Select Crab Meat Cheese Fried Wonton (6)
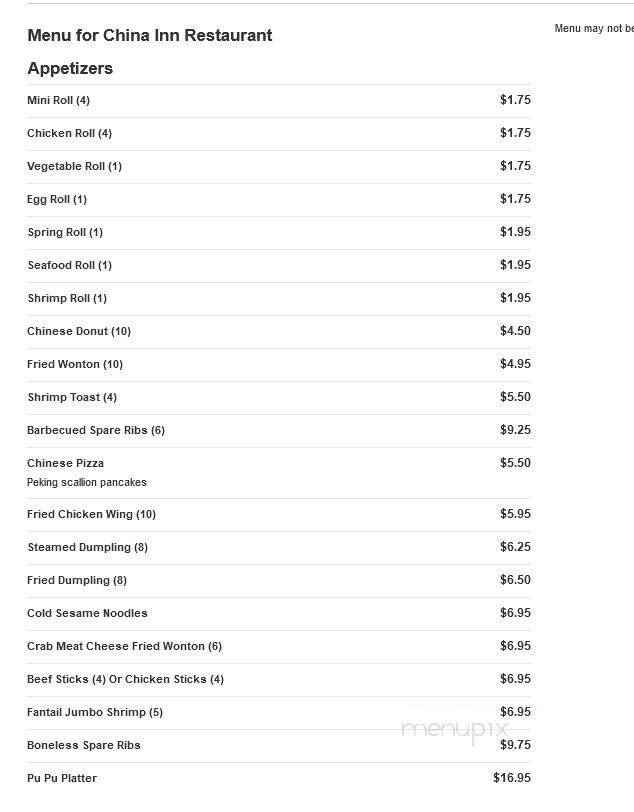The width and height of the screenshot is (634, 812). tap(124, 646)
